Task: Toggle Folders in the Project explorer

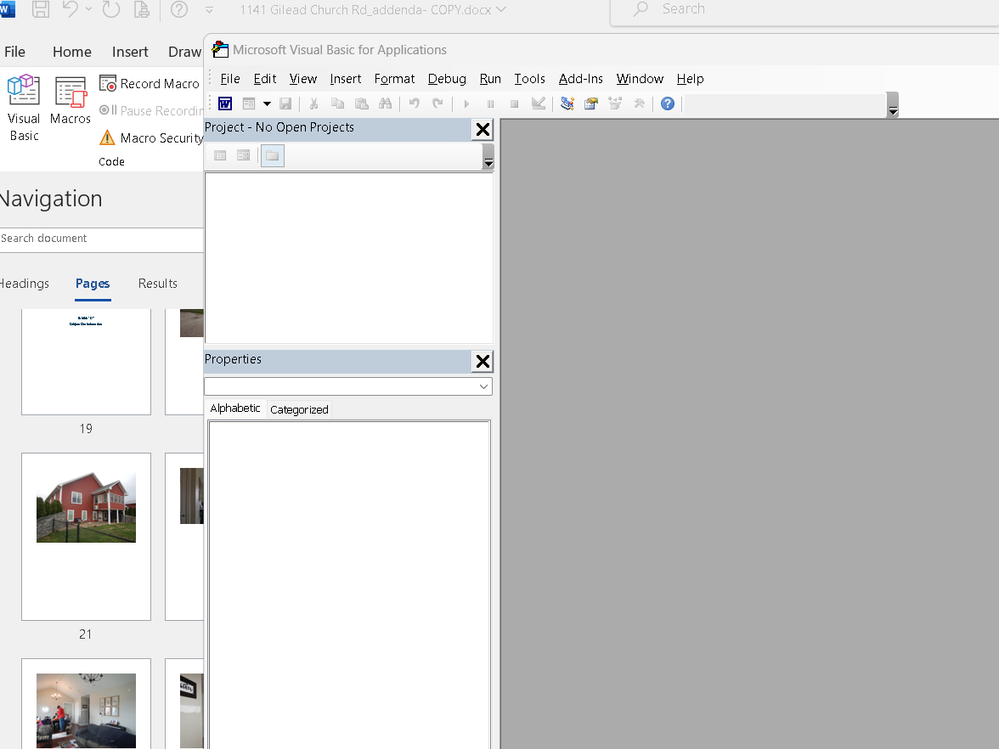Action: [272, 155]
